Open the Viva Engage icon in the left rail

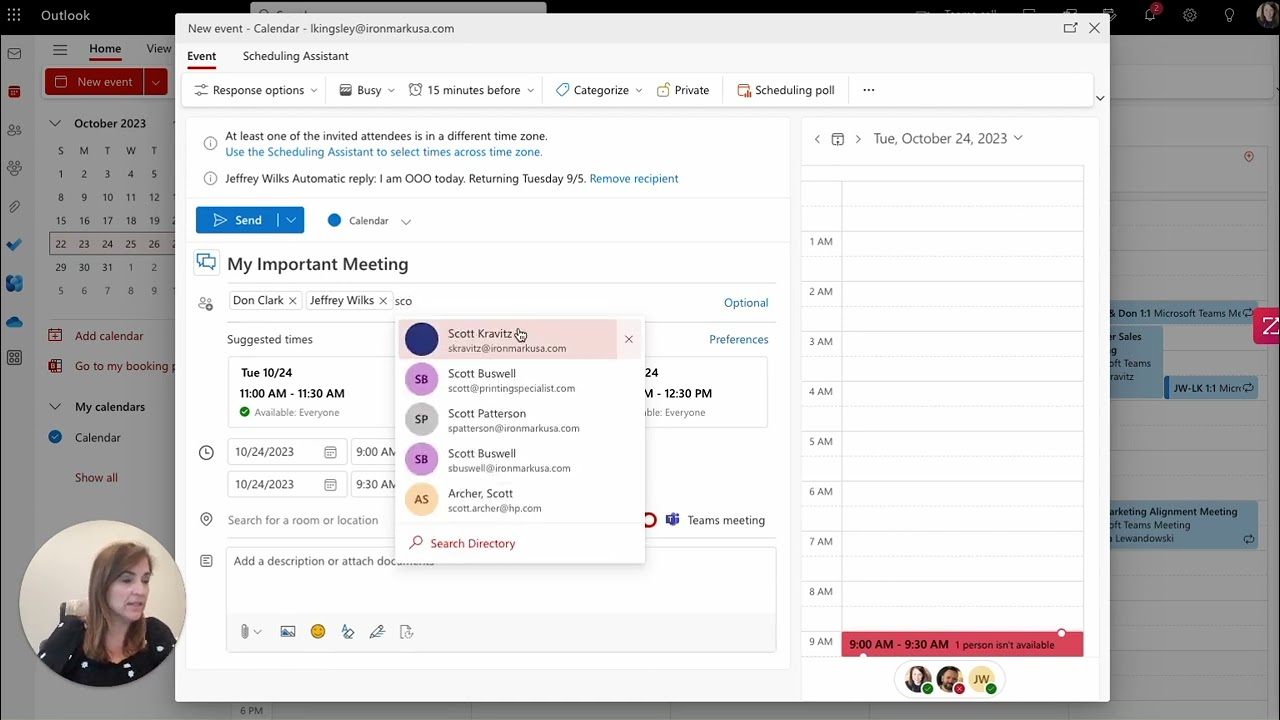[14, 283]
